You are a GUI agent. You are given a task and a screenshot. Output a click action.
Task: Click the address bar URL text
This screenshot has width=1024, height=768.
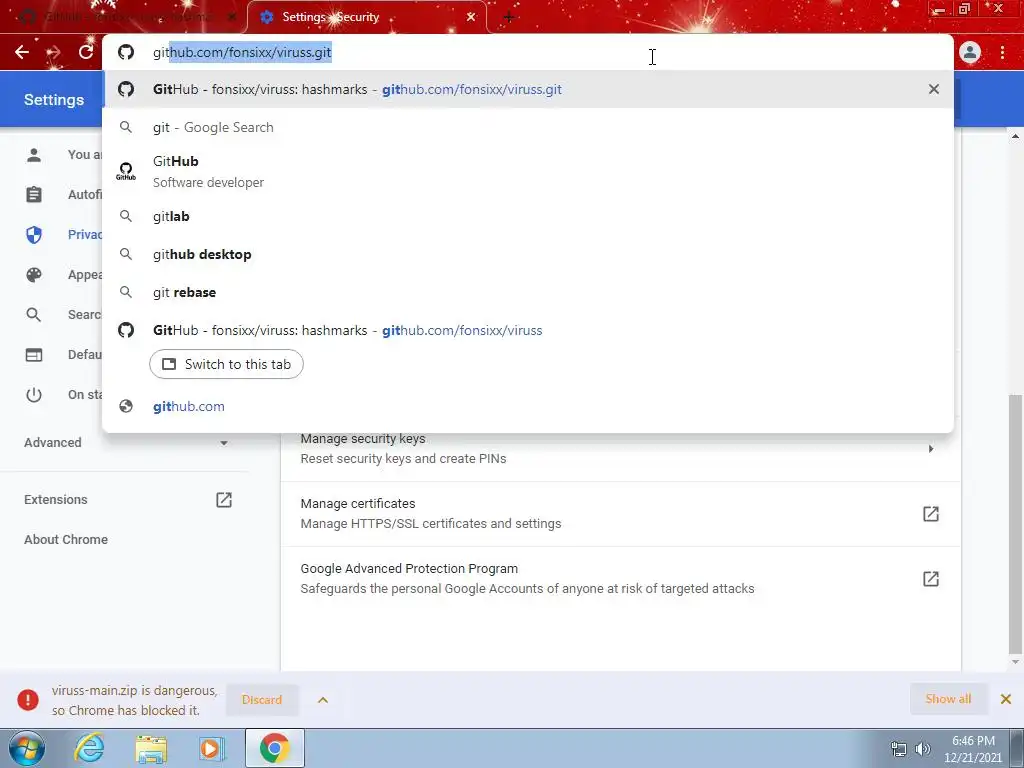pos(242,52)
